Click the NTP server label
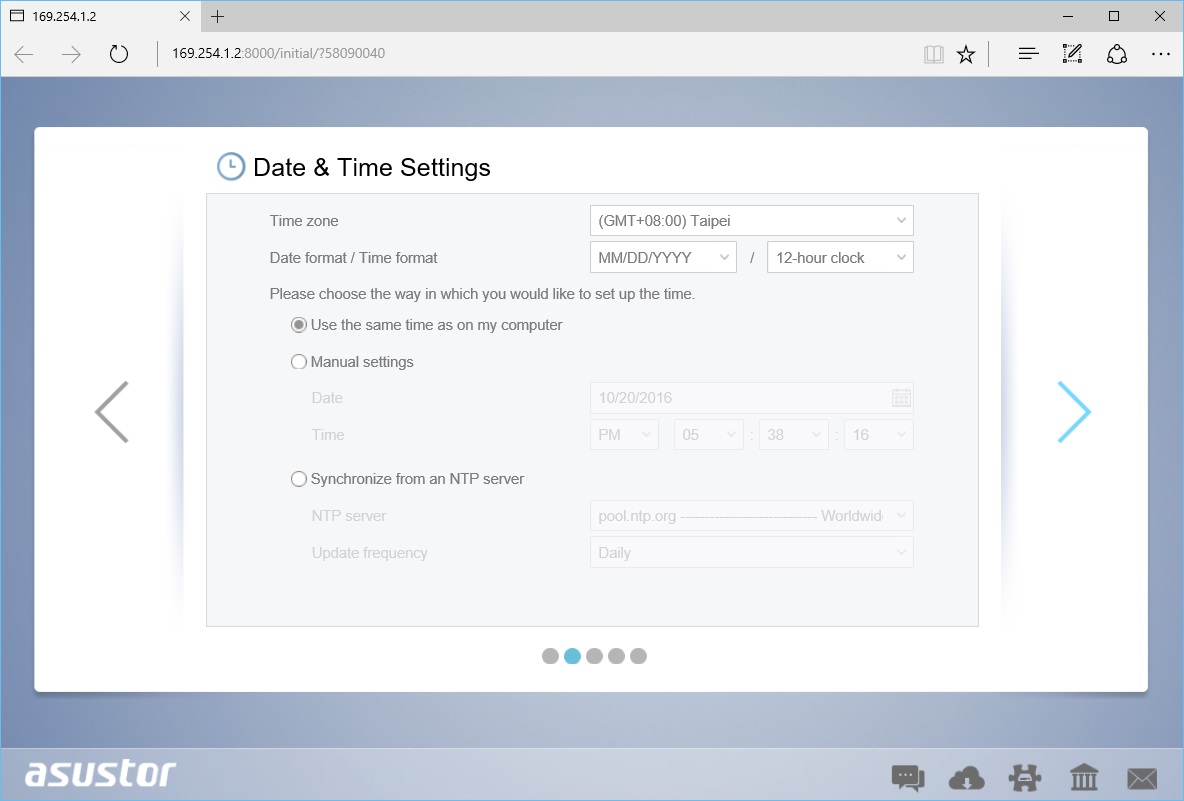1184x801 pixels. tap(348, 516)
